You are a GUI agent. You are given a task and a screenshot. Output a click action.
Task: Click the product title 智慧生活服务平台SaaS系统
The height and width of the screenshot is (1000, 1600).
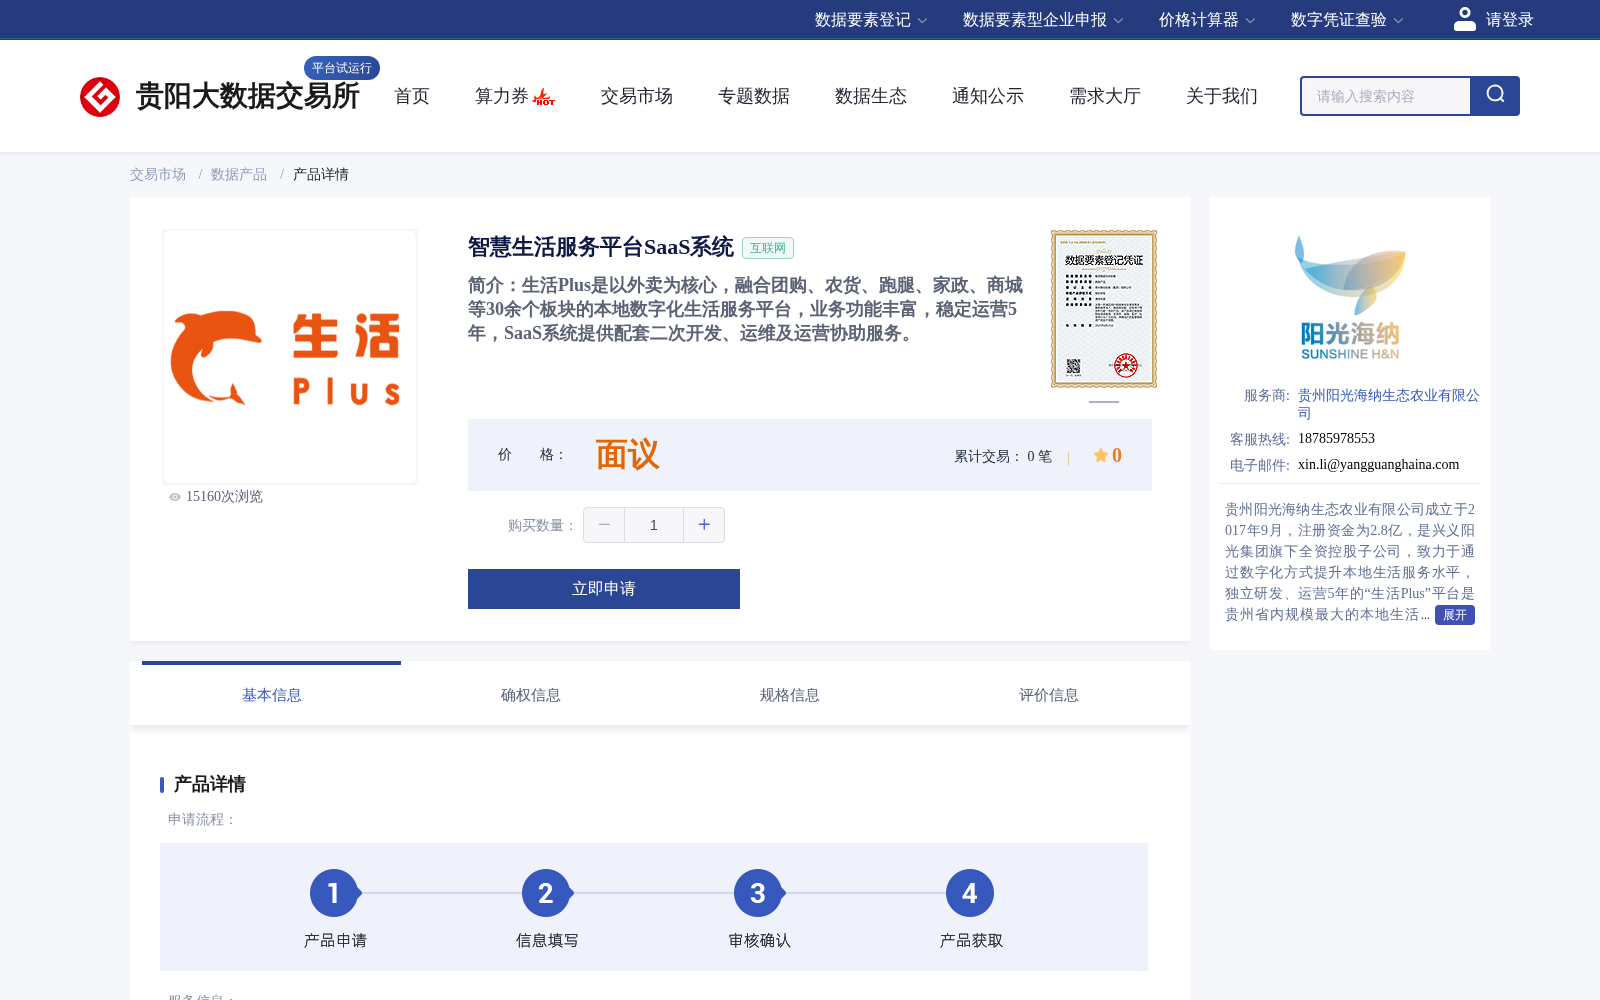601,247
